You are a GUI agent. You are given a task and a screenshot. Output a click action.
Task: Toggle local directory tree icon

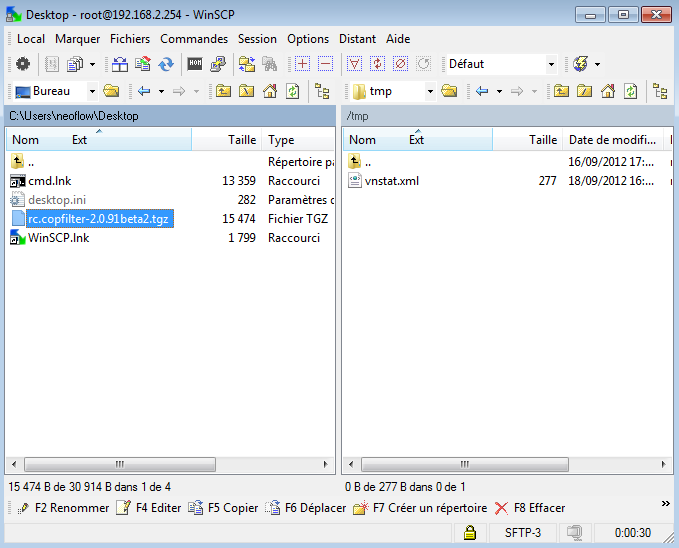(322, 91)
